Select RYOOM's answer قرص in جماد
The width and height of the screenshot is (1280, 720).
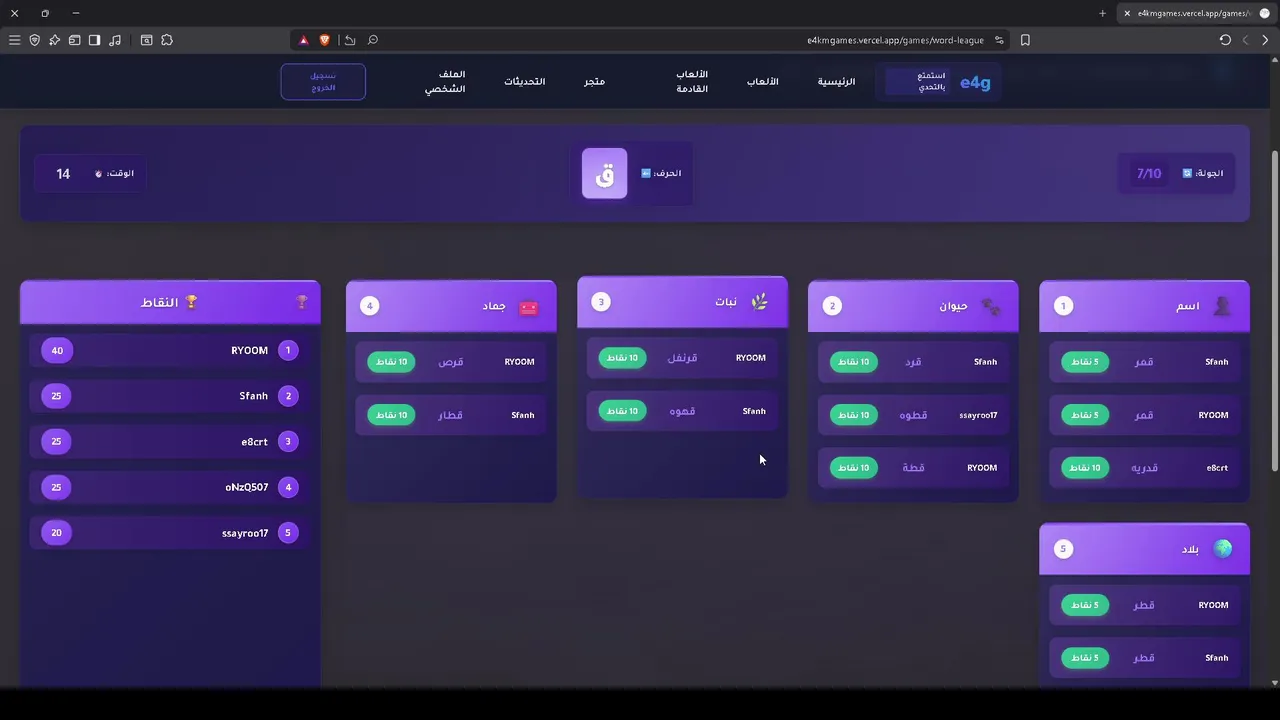[x=451, y=362]
